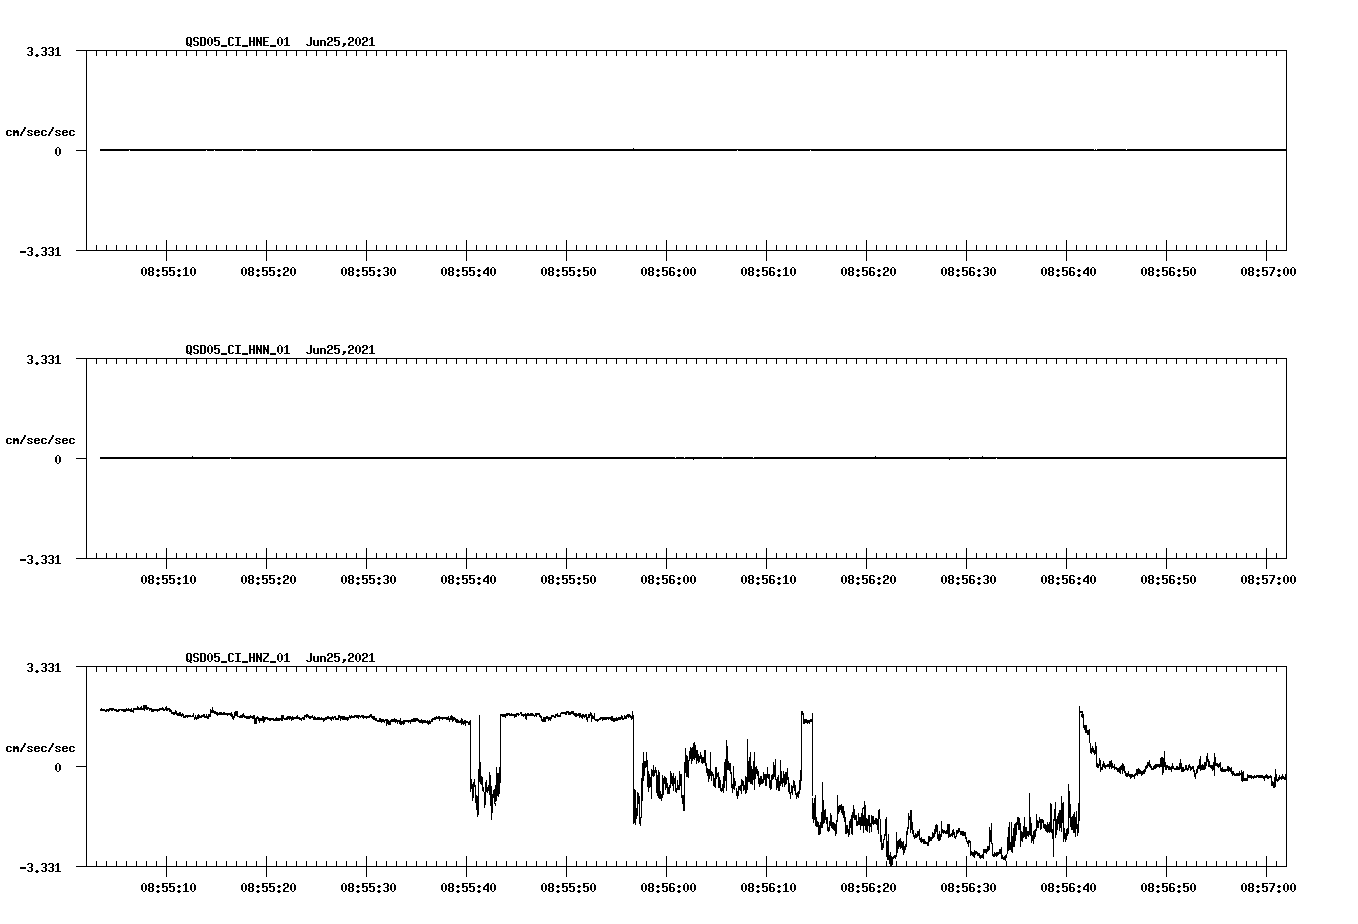Click 08:56:20 time label under HNZ plot
Screen dimensions: 1358x924
[x=868, y=887]
